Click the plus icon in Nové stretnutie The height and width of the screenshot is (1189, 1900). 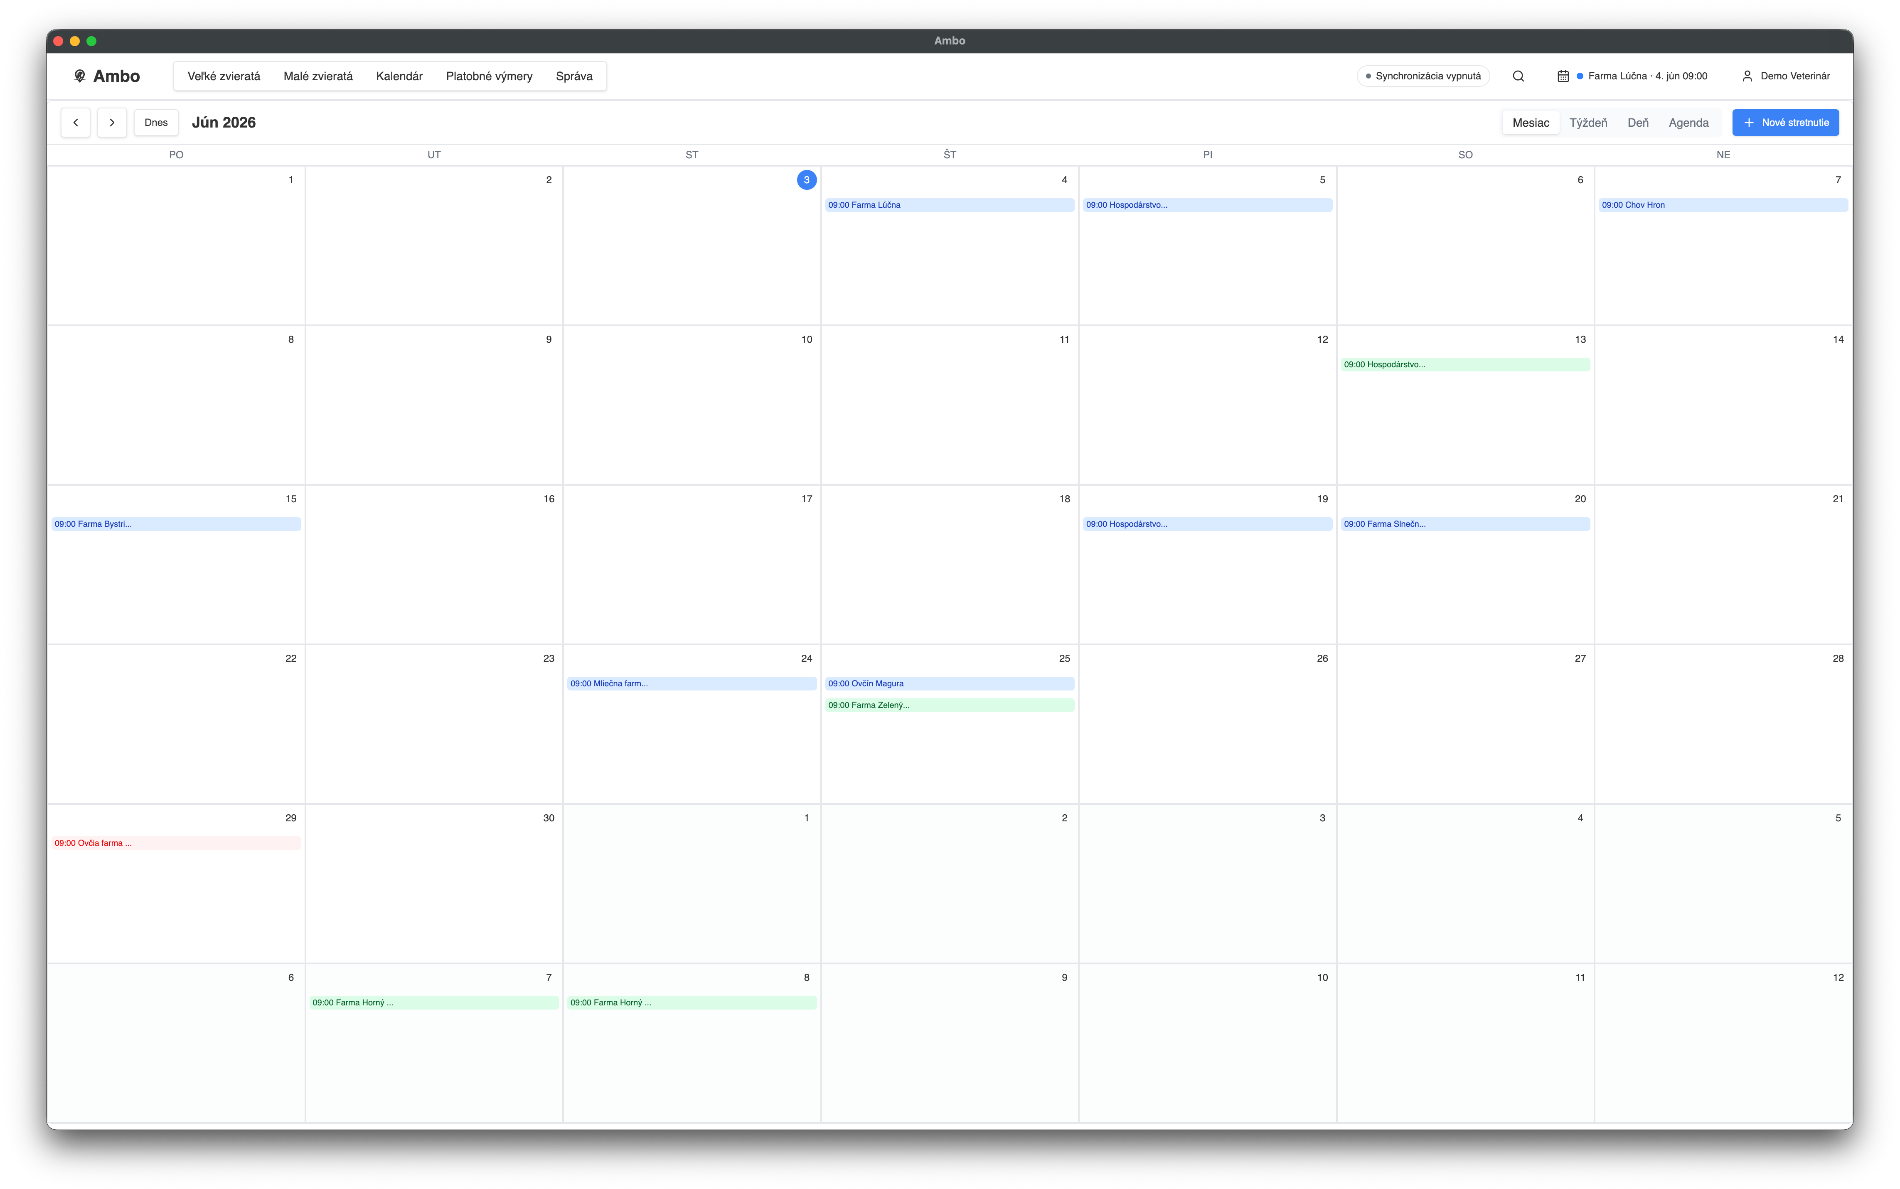click(x=1749, y=122)
